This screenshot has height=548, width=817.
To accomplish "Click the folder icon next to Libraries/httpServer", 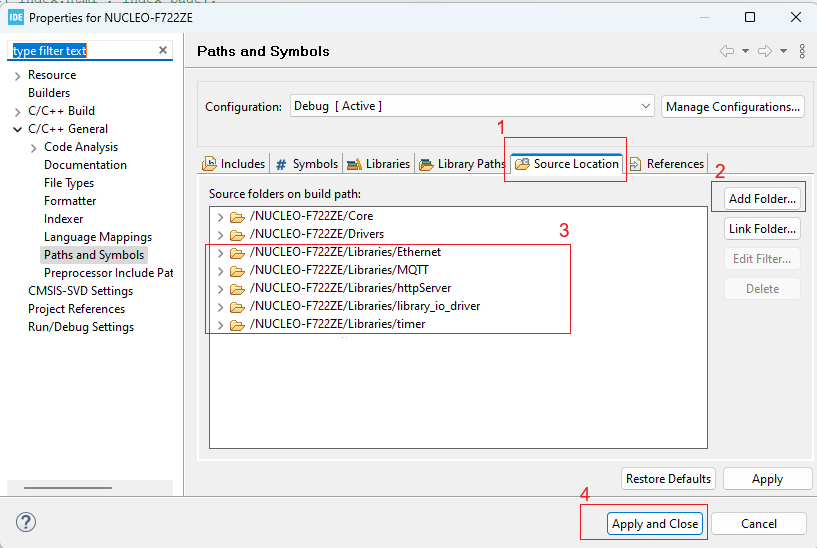I will click(237, 289).
